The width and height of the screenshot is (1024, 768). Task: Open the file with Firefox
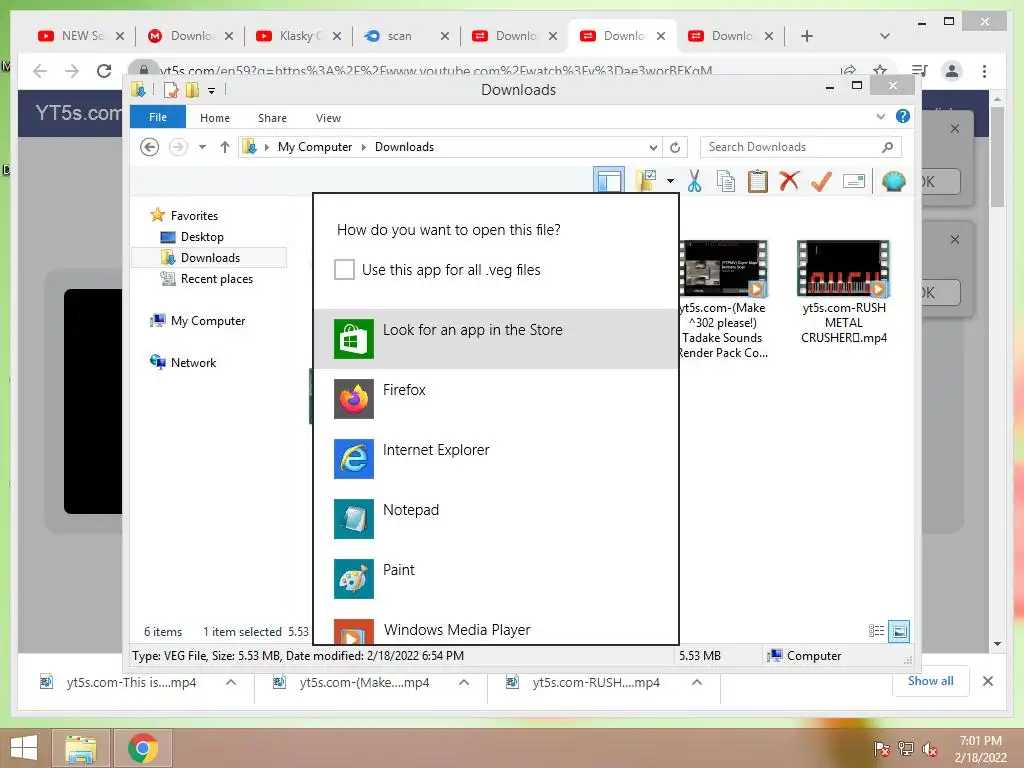[496, 398]
